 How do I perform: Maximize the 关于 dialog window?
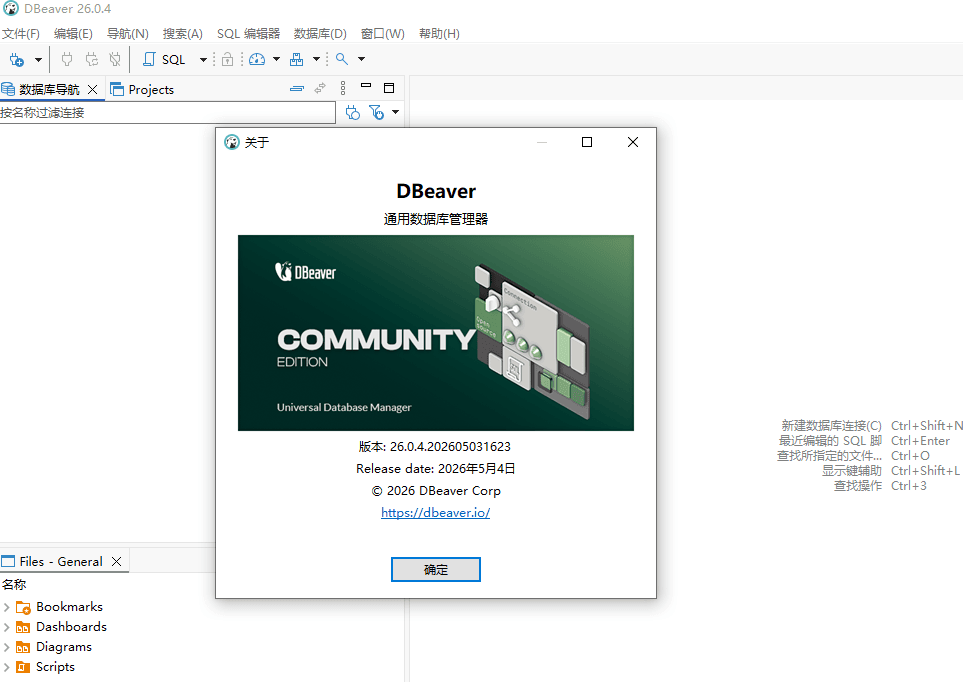(x=587, y=143)
